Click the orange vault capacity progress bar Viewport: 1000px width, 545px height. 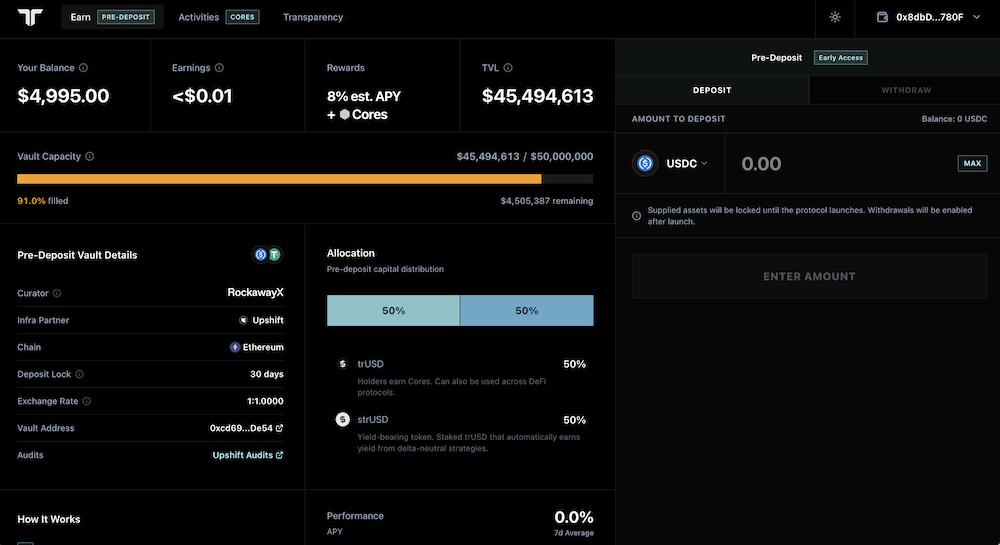(279, 179)
